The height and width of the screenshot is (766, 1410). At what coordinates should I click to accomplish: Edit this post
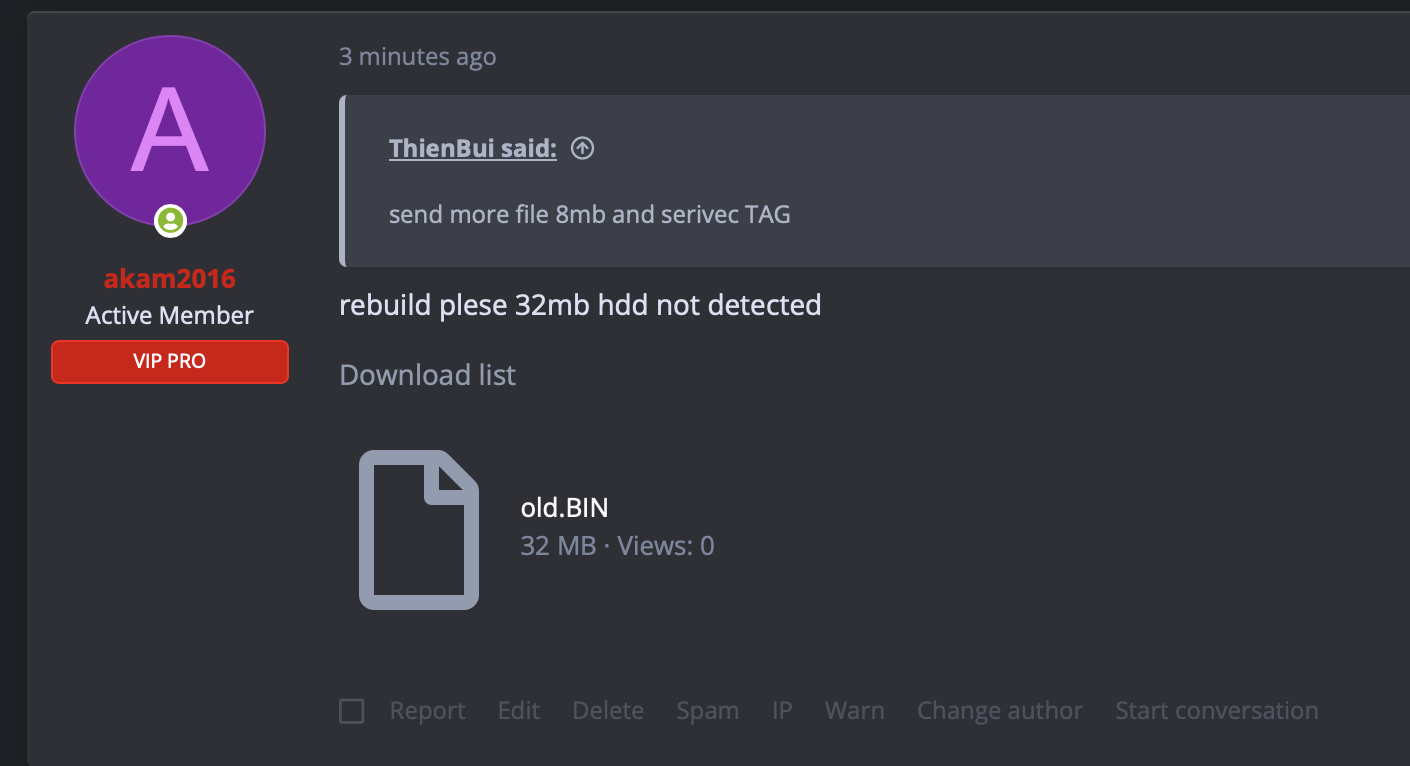point(518,711)
